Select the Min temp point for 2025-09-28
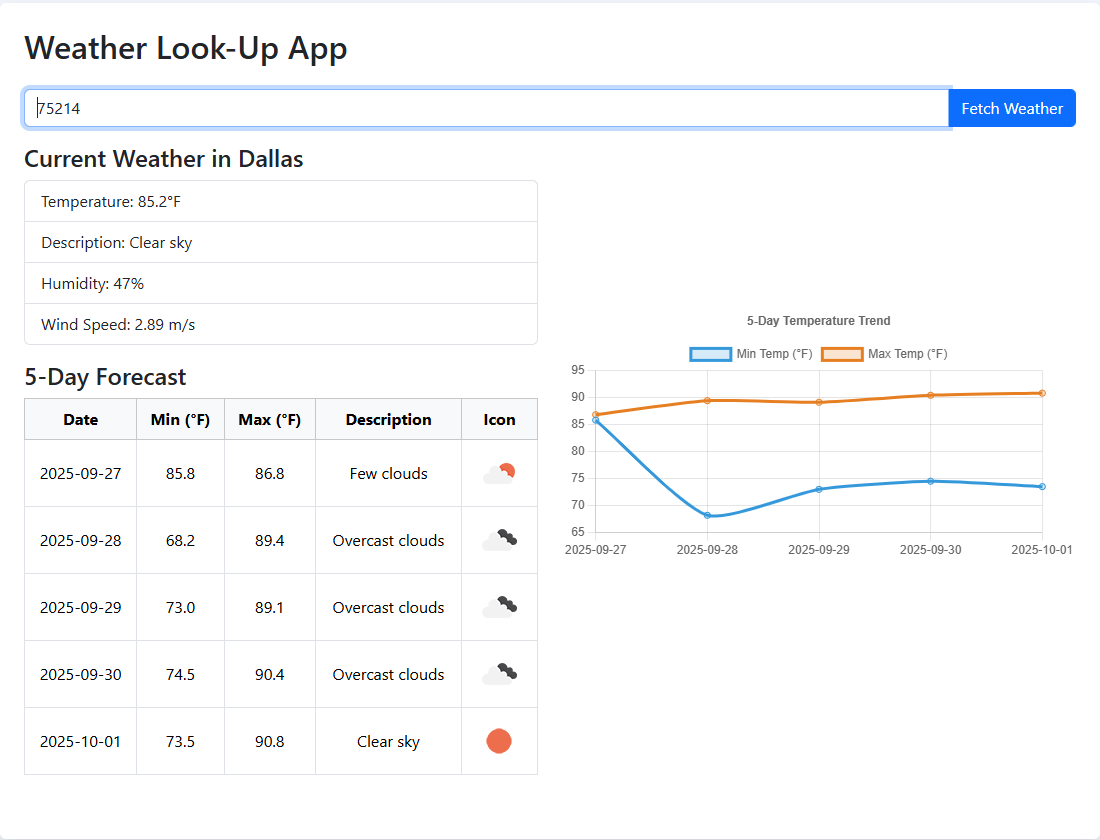Image resolution: width=1100 pixels, height=840 pixels. pyautogui.click(x=707, y=515)
